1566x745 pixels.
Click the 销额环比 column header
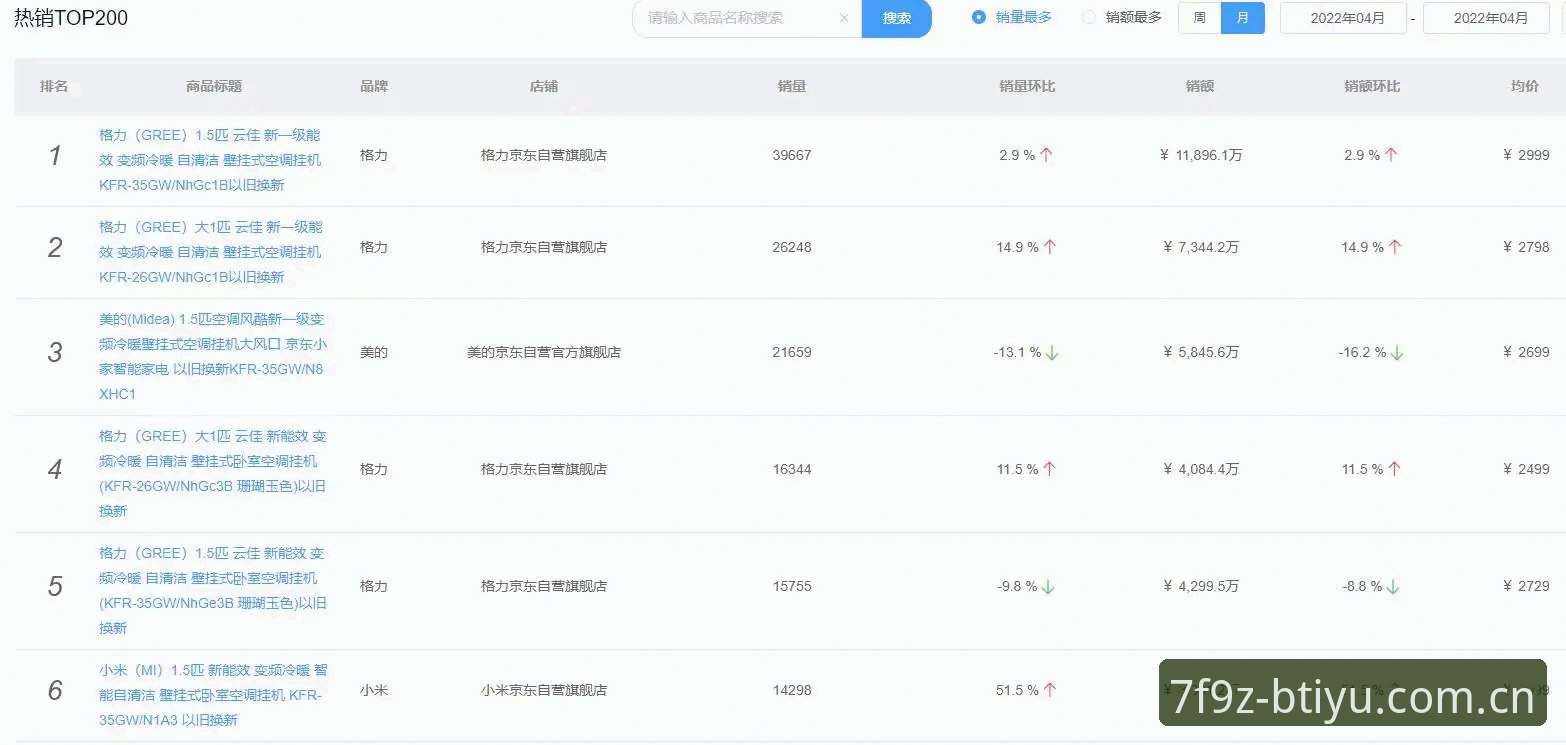1372,86
